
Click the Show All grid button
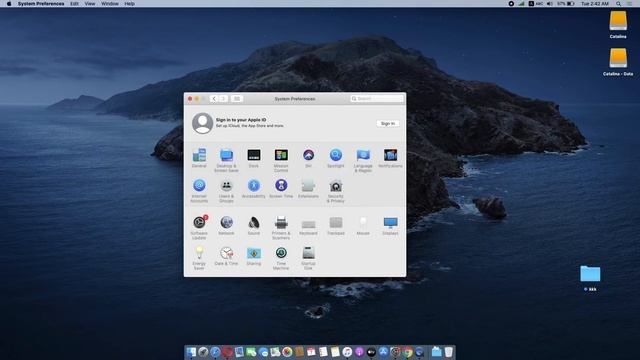[x=237, y=99]
